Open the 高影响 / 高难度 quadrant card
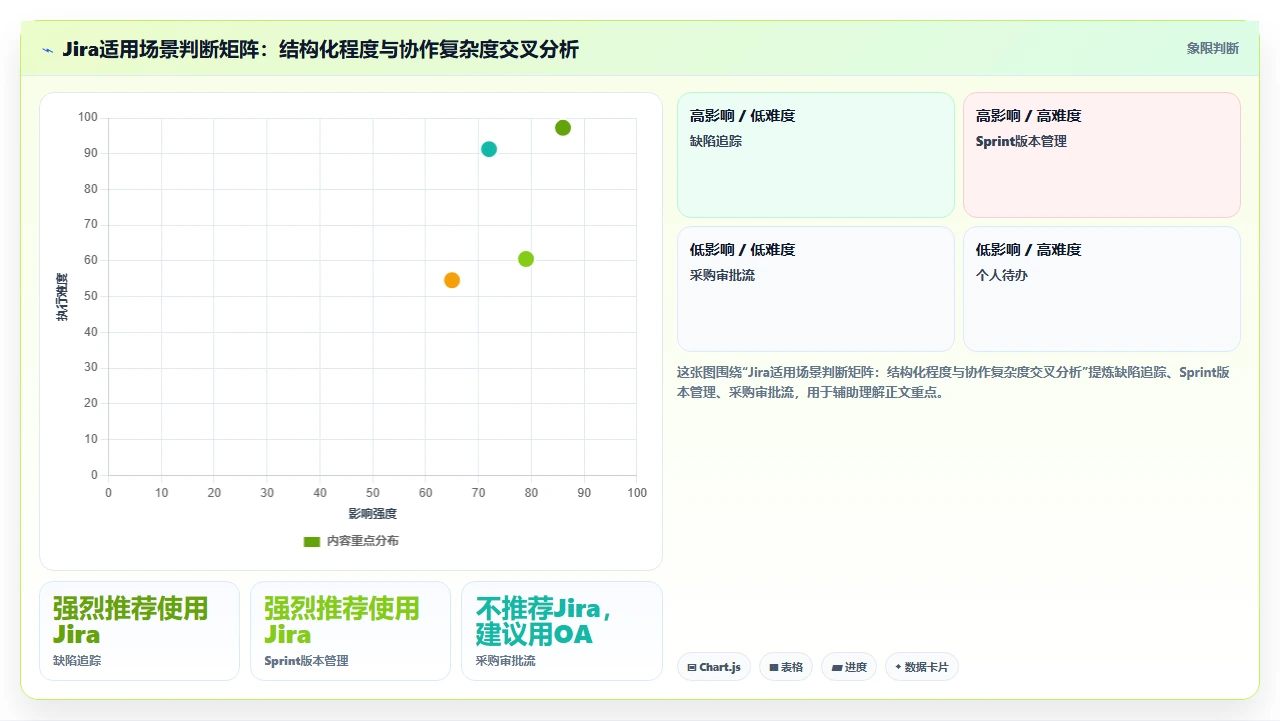The width and height of the screenshot is (1280, 721). click(1102, 155)
